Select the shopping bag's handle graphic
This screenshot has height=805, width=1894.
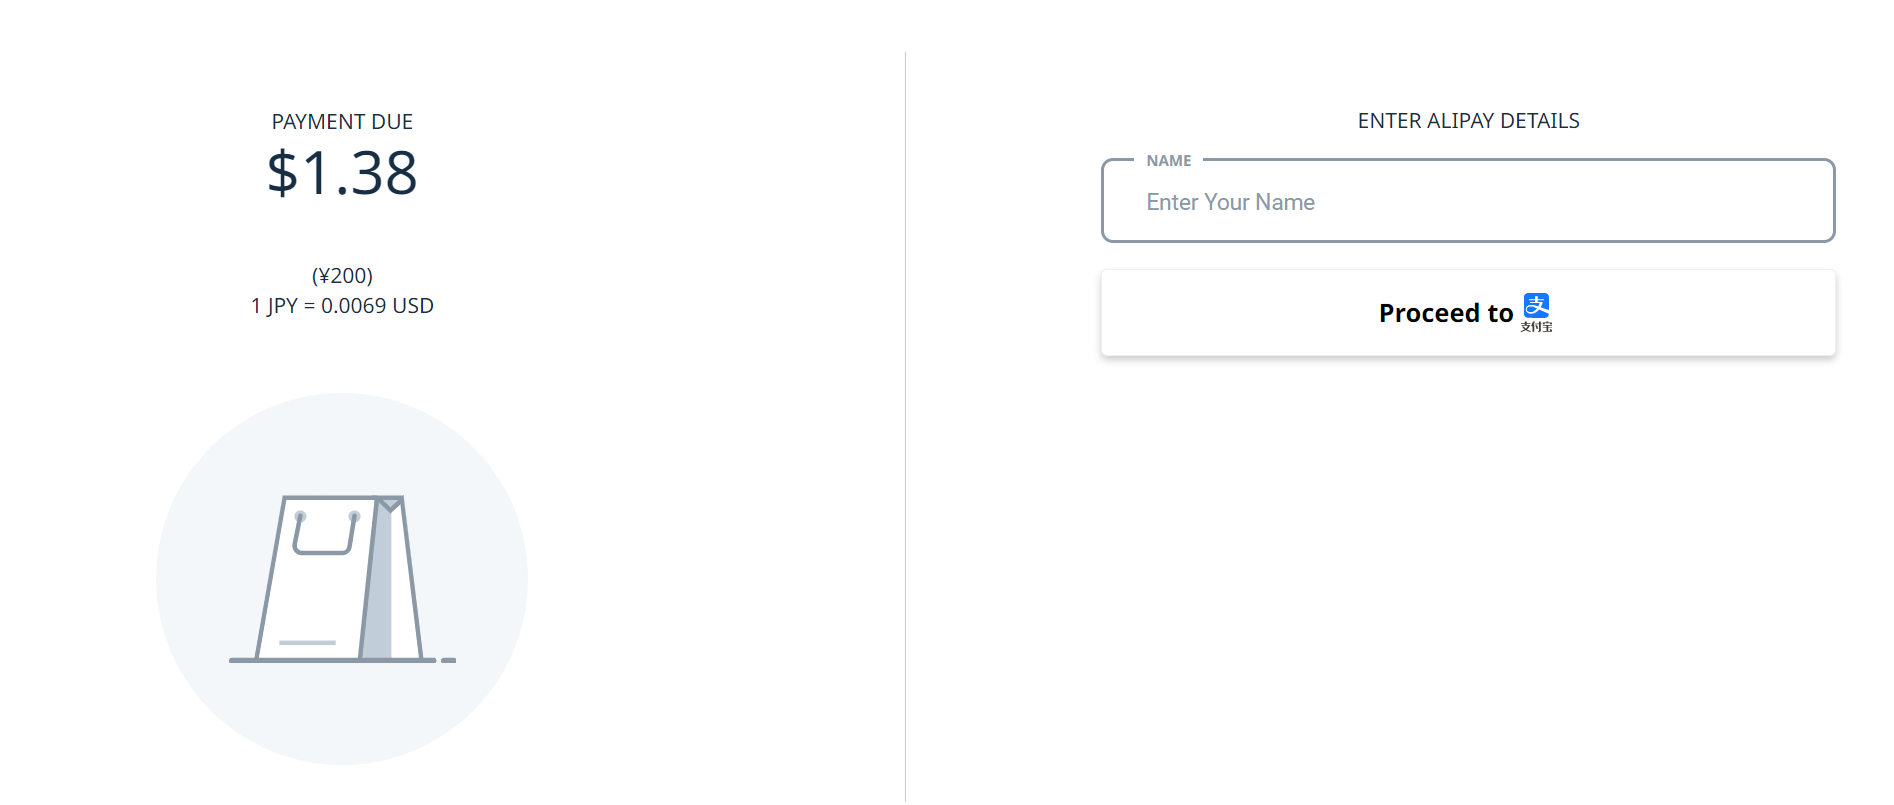[326, 533]
